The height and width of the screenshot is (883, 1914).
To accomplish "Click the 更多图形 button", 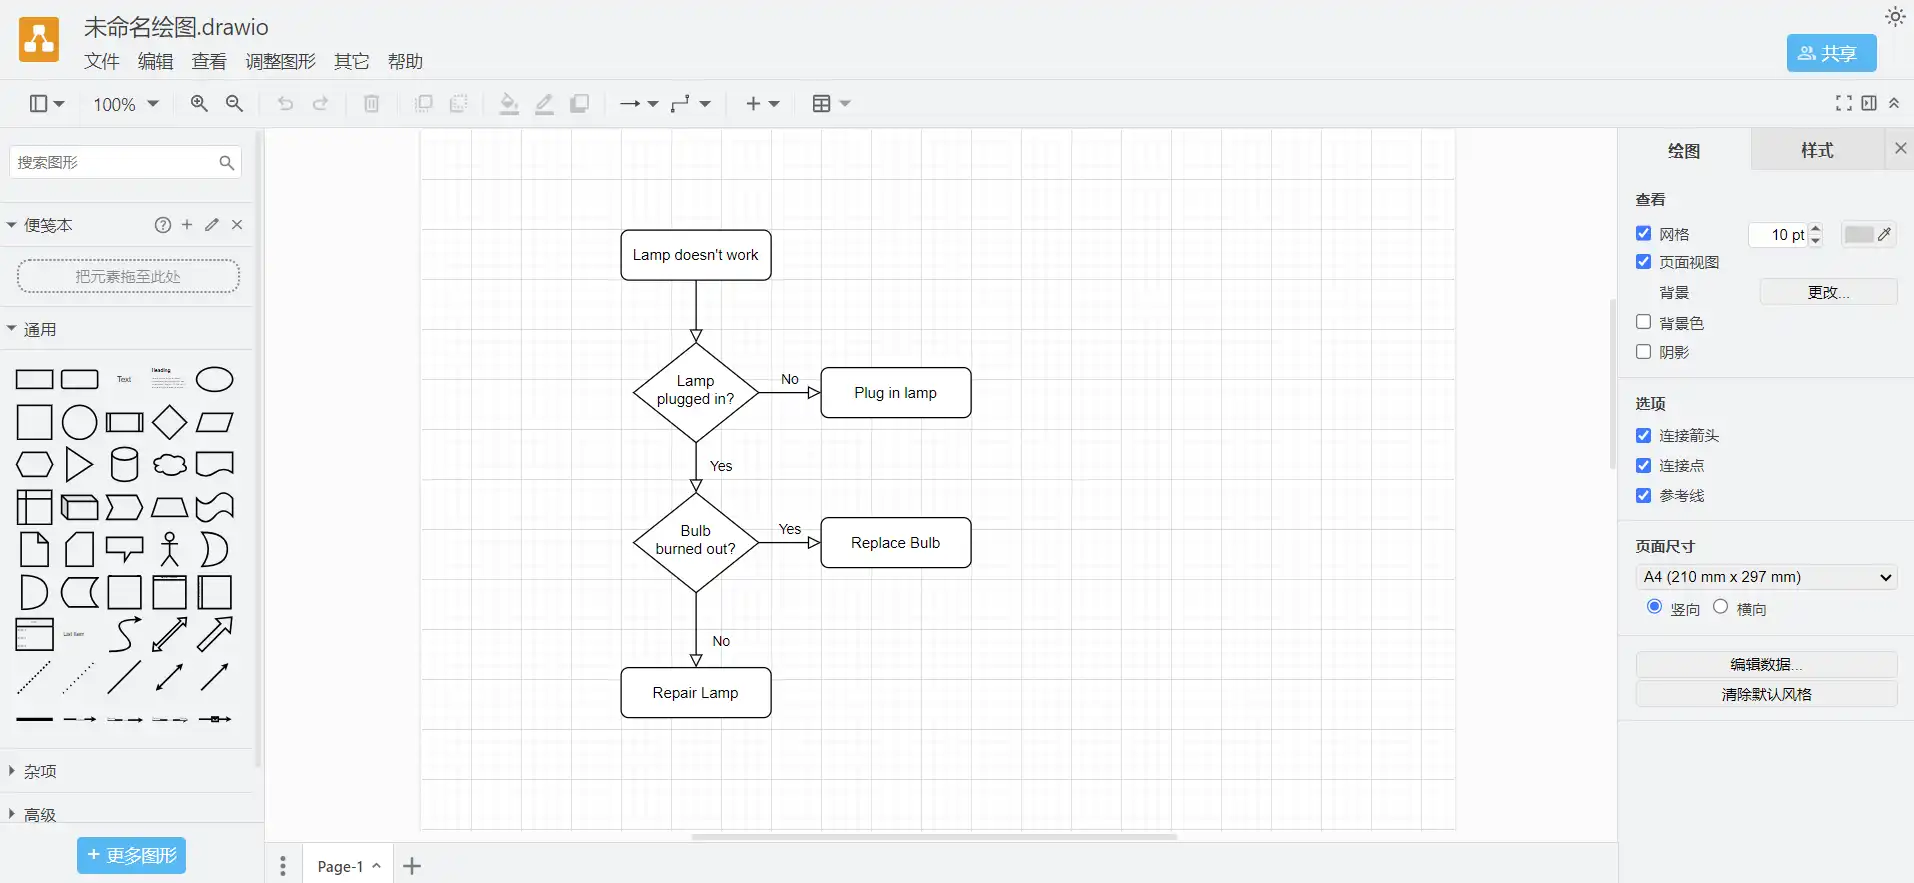I will tap(132, 855).
